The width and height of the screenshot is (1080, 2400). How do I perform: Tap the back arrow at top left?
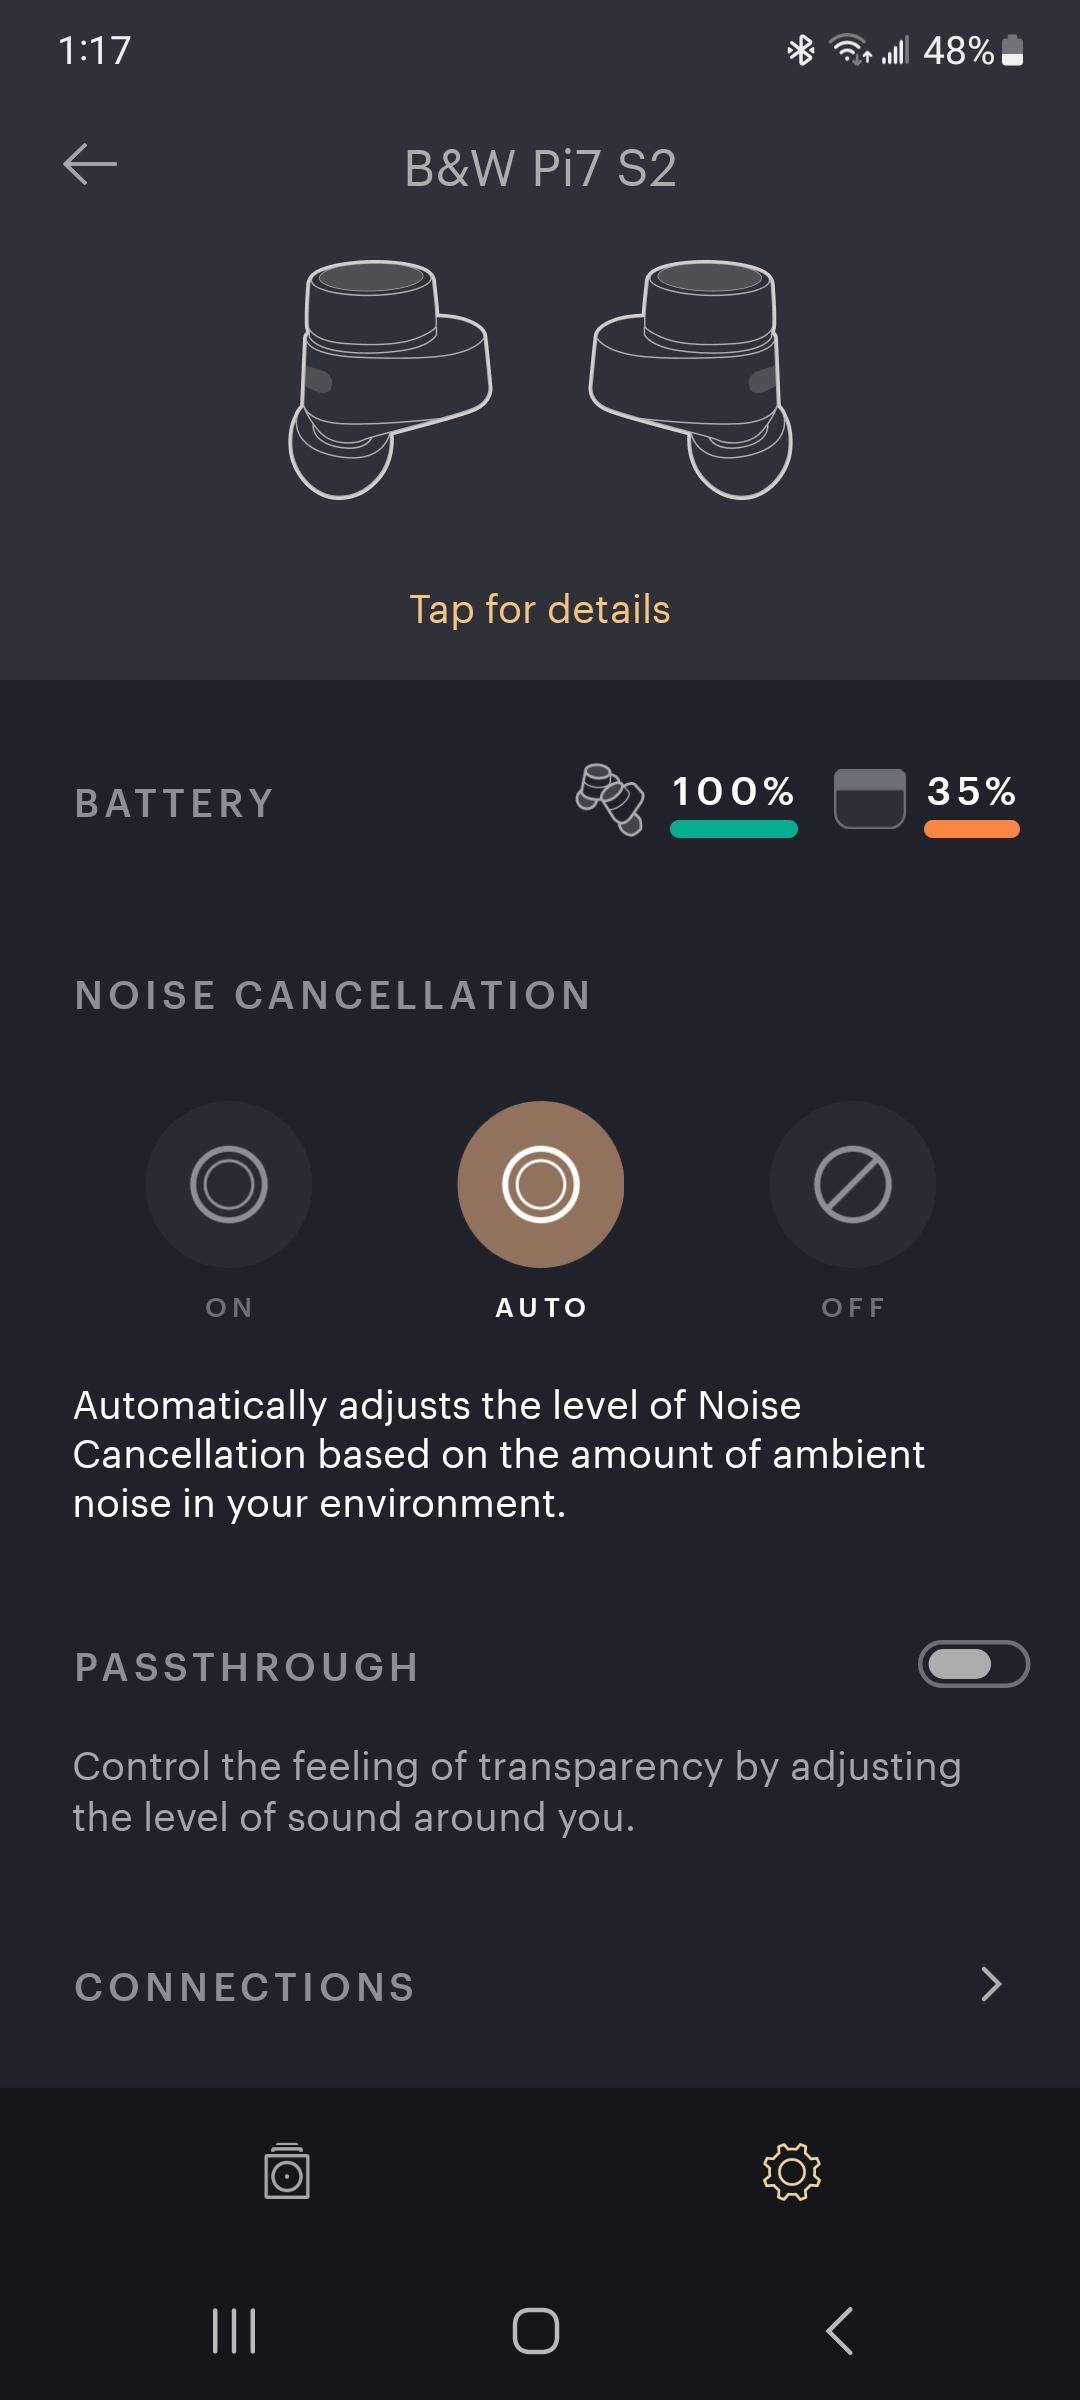click(x=90, y=165)
